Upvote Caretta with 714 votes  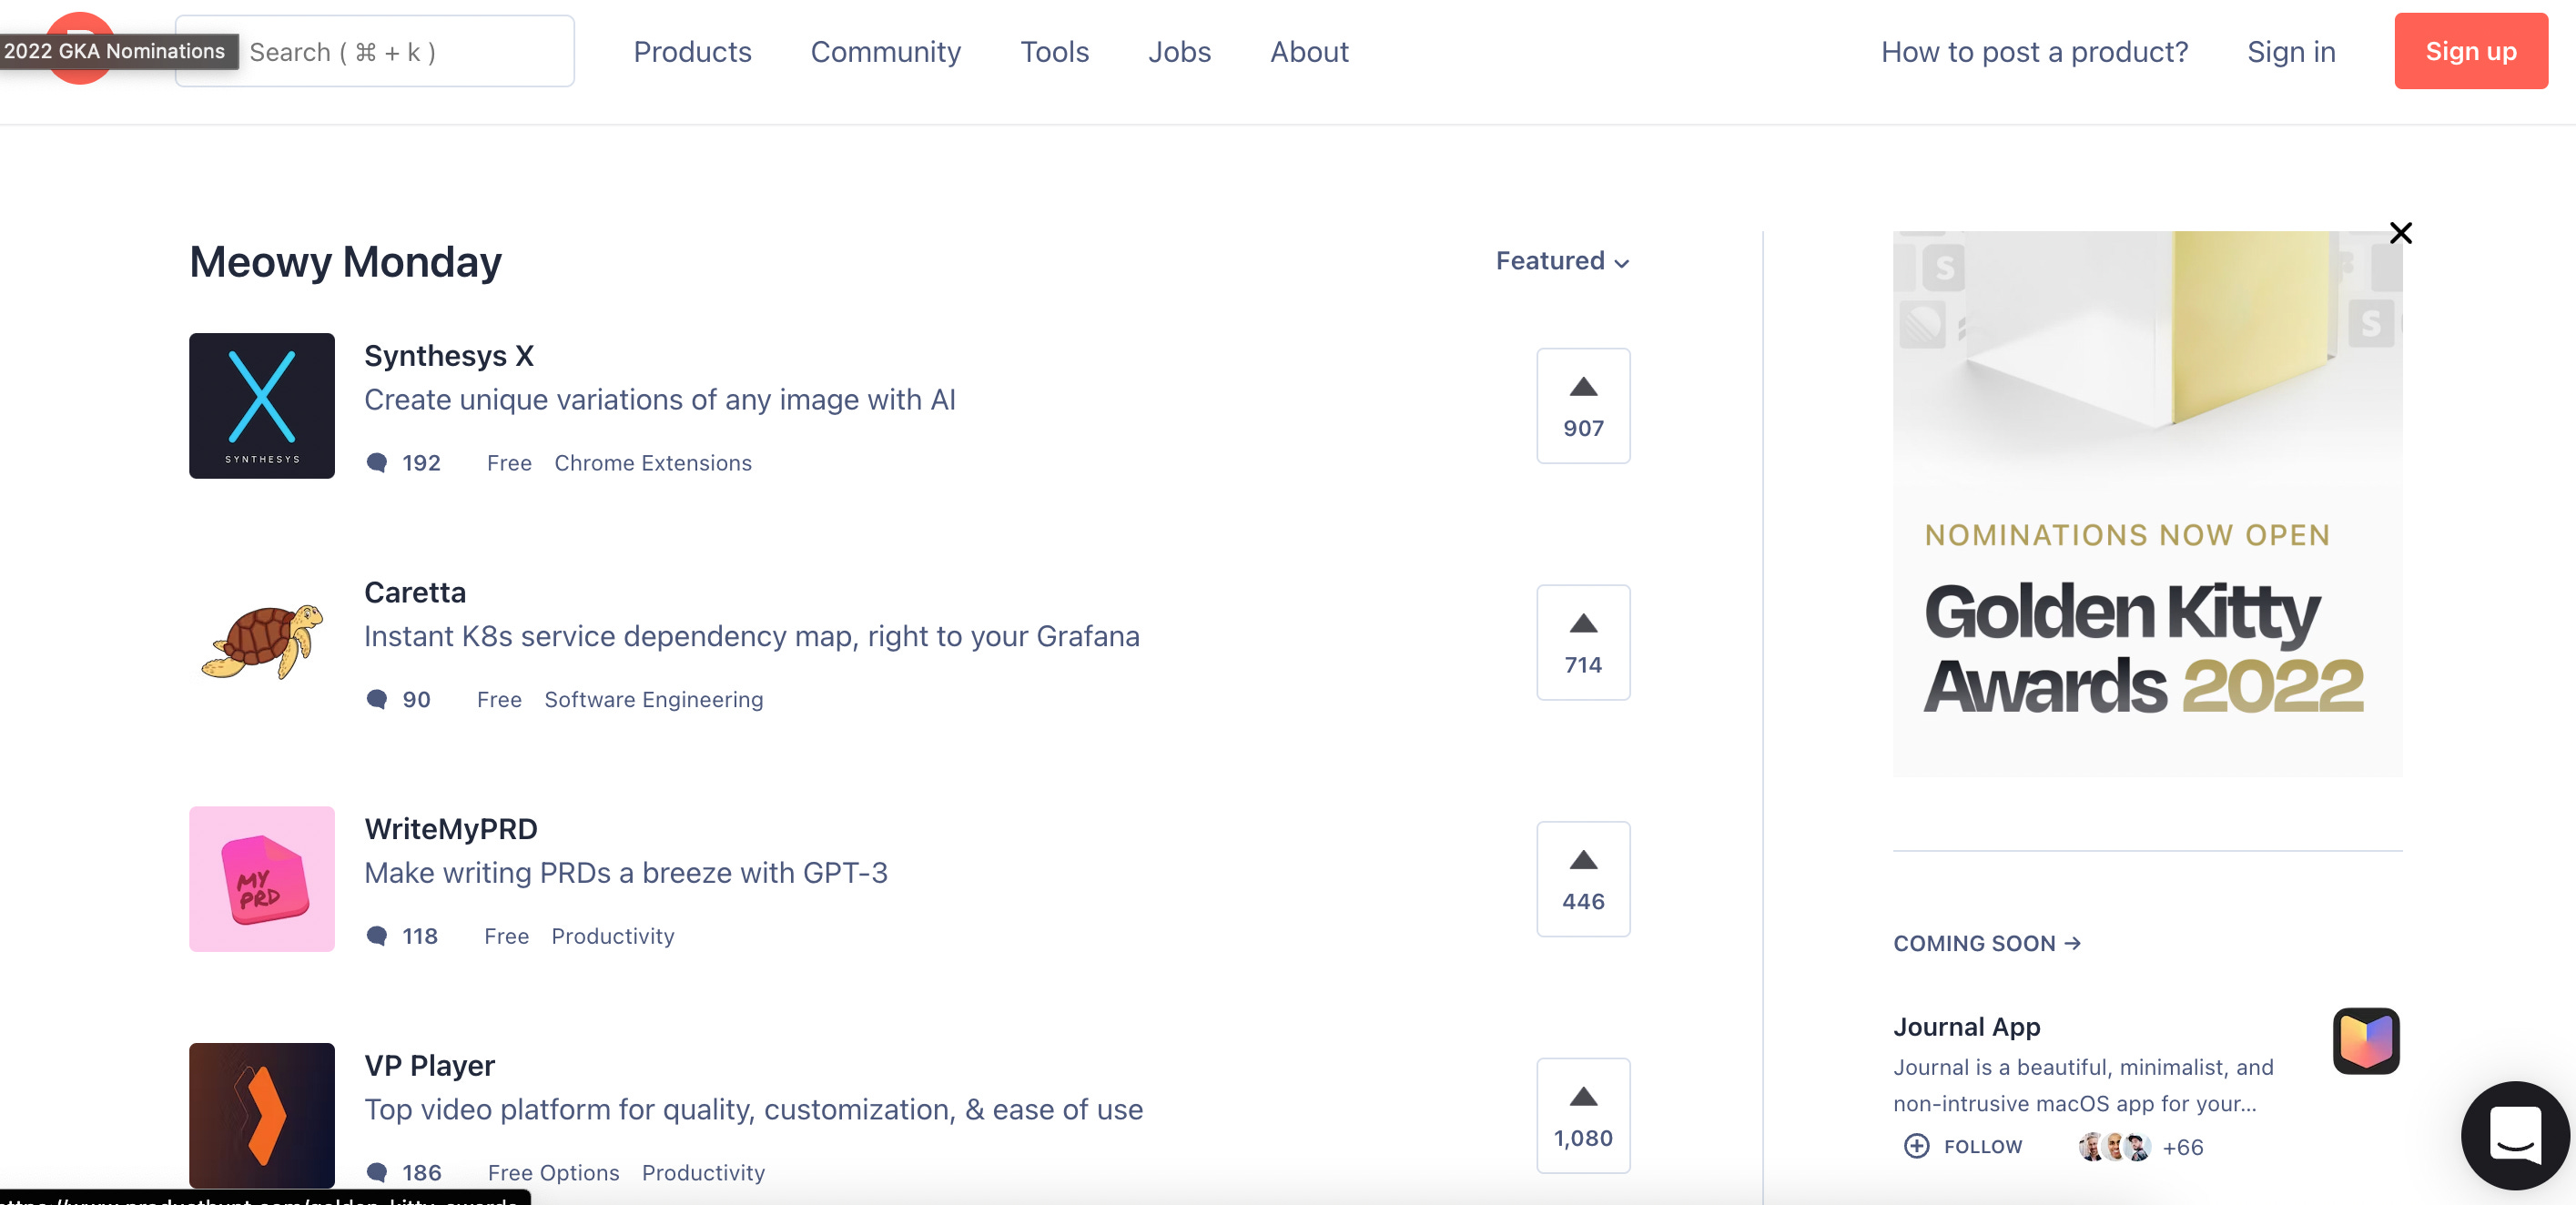[1582, 642]
